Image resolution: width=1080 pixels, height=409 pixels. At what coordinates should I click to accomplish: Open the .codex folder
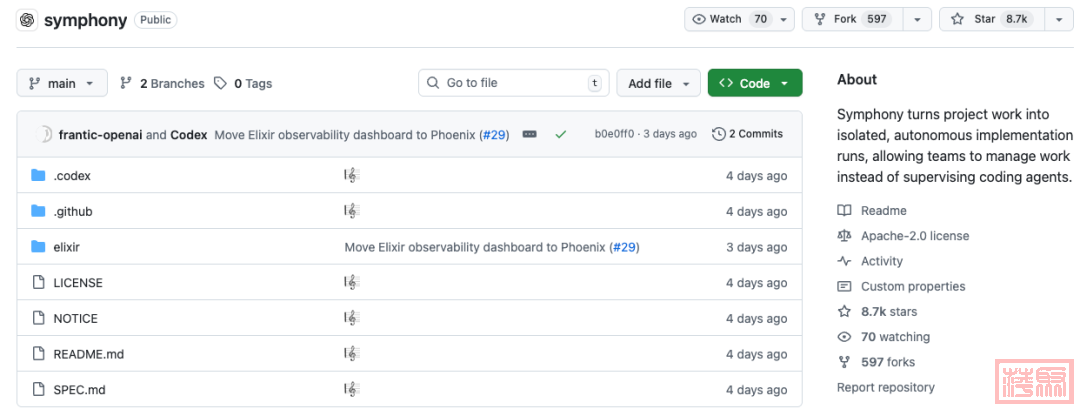72,176
